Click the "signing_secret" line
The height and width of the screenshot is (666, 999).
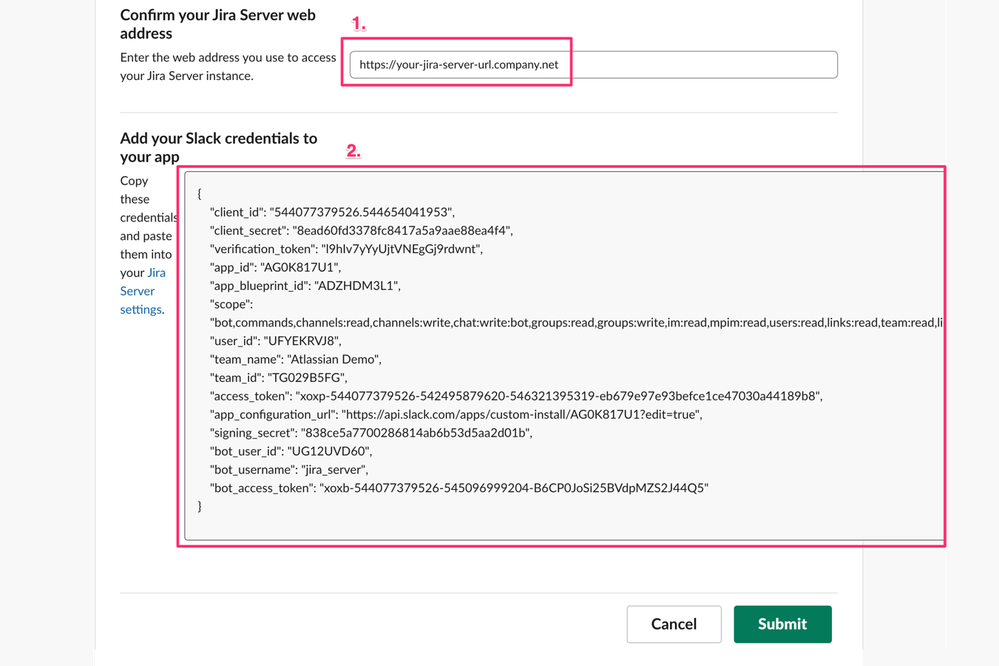(371, 433)
